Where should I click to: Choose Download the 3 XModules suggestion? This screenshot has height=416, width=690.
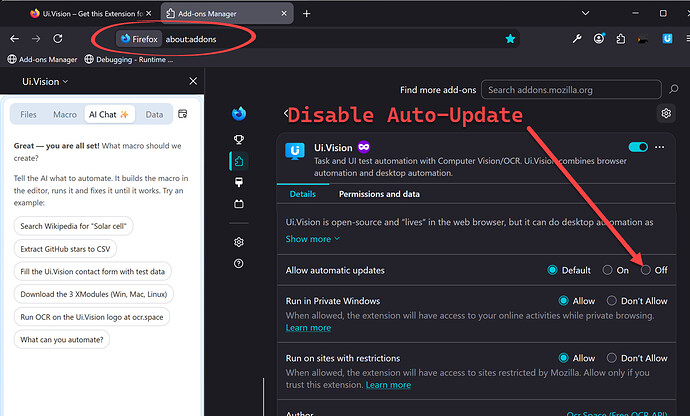point(94,294)
